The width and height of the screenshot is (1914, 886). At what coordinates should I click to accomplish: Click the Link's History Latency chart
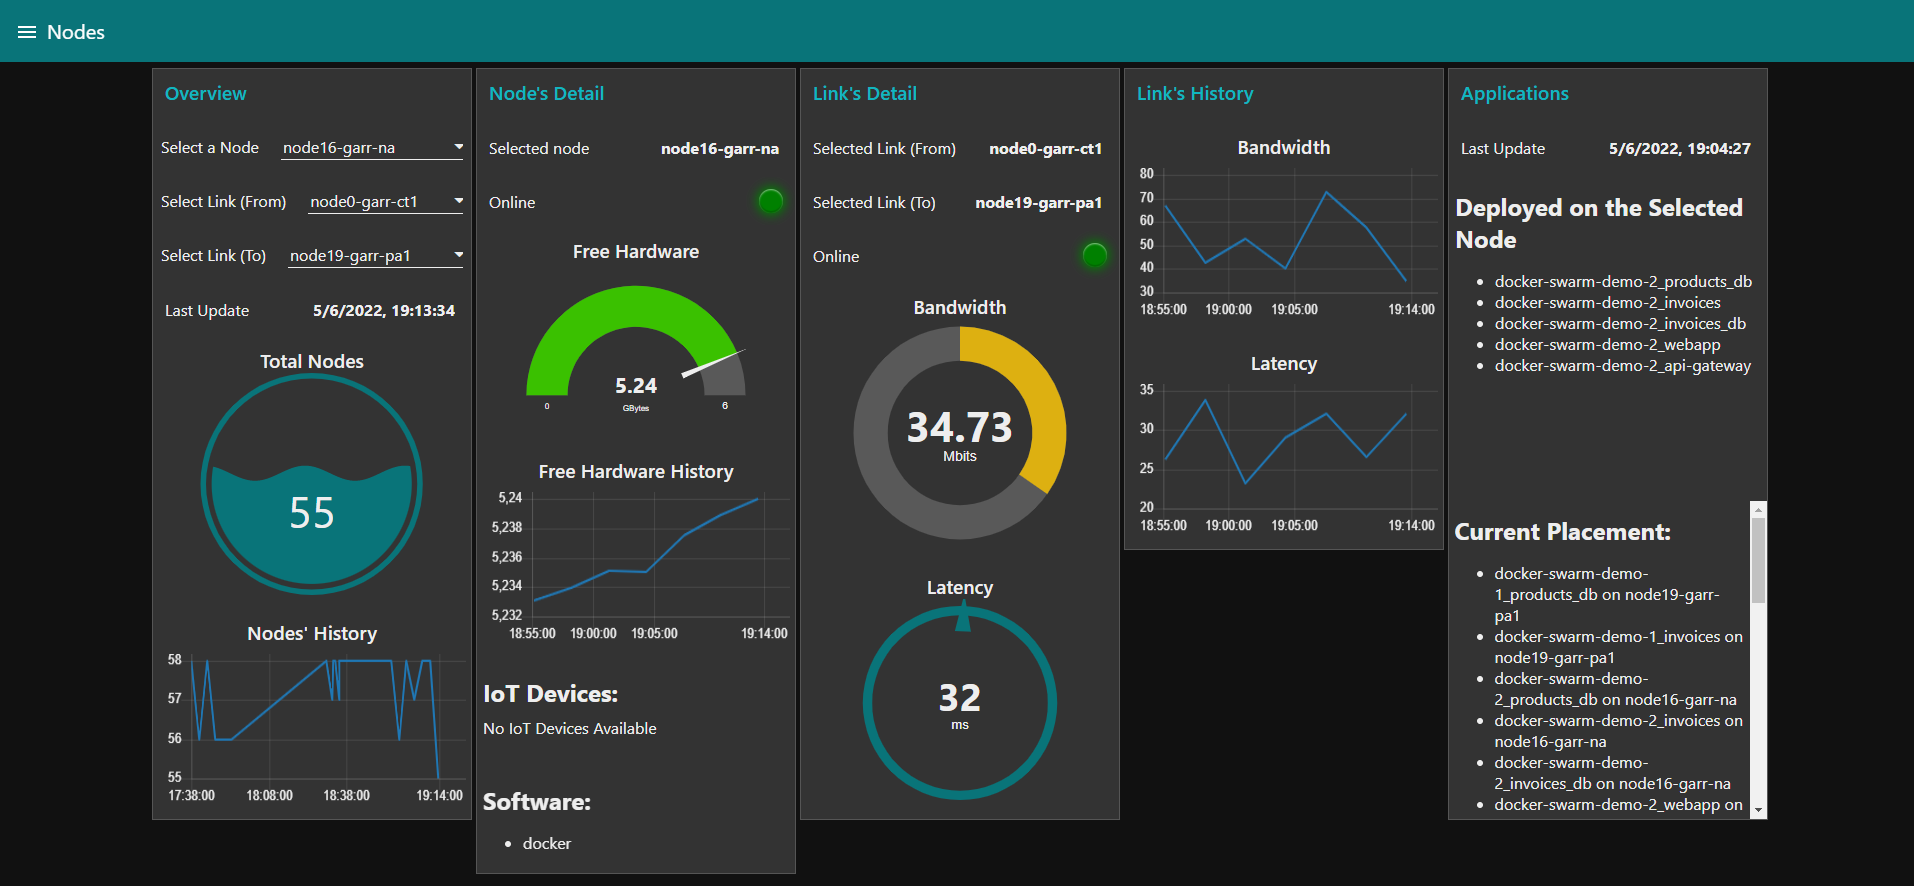click(x=1286, y=457)
